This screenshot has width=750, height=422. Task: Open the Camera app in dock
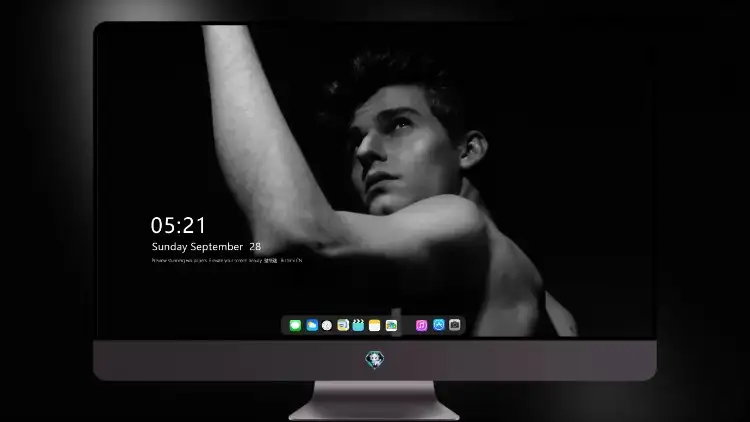(x=455, y=325)
